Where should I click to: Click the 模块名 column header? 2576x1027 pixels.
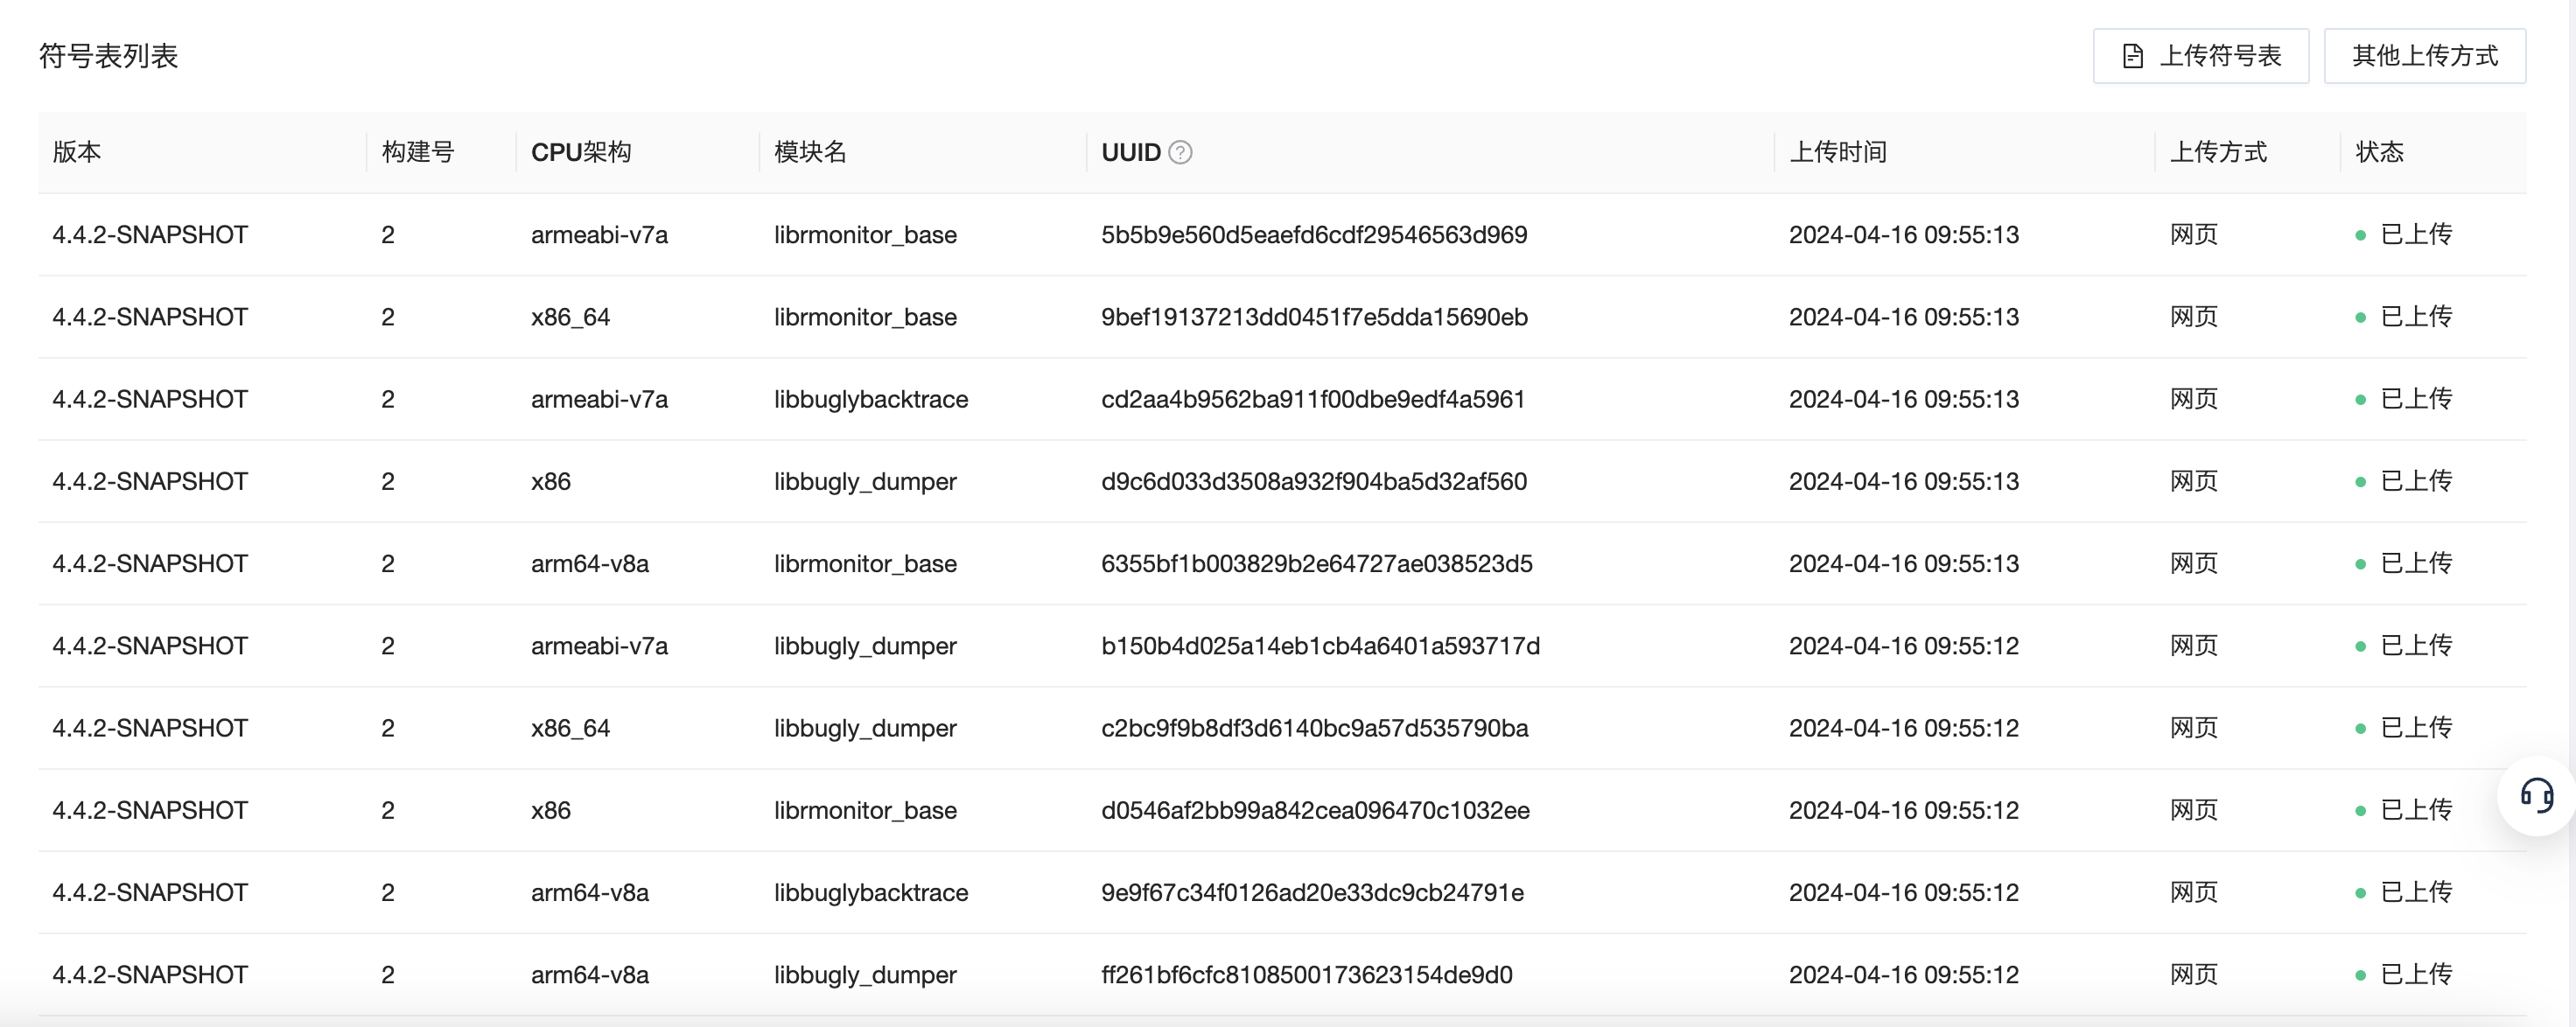pyautogui.click(x=810, y=152)
